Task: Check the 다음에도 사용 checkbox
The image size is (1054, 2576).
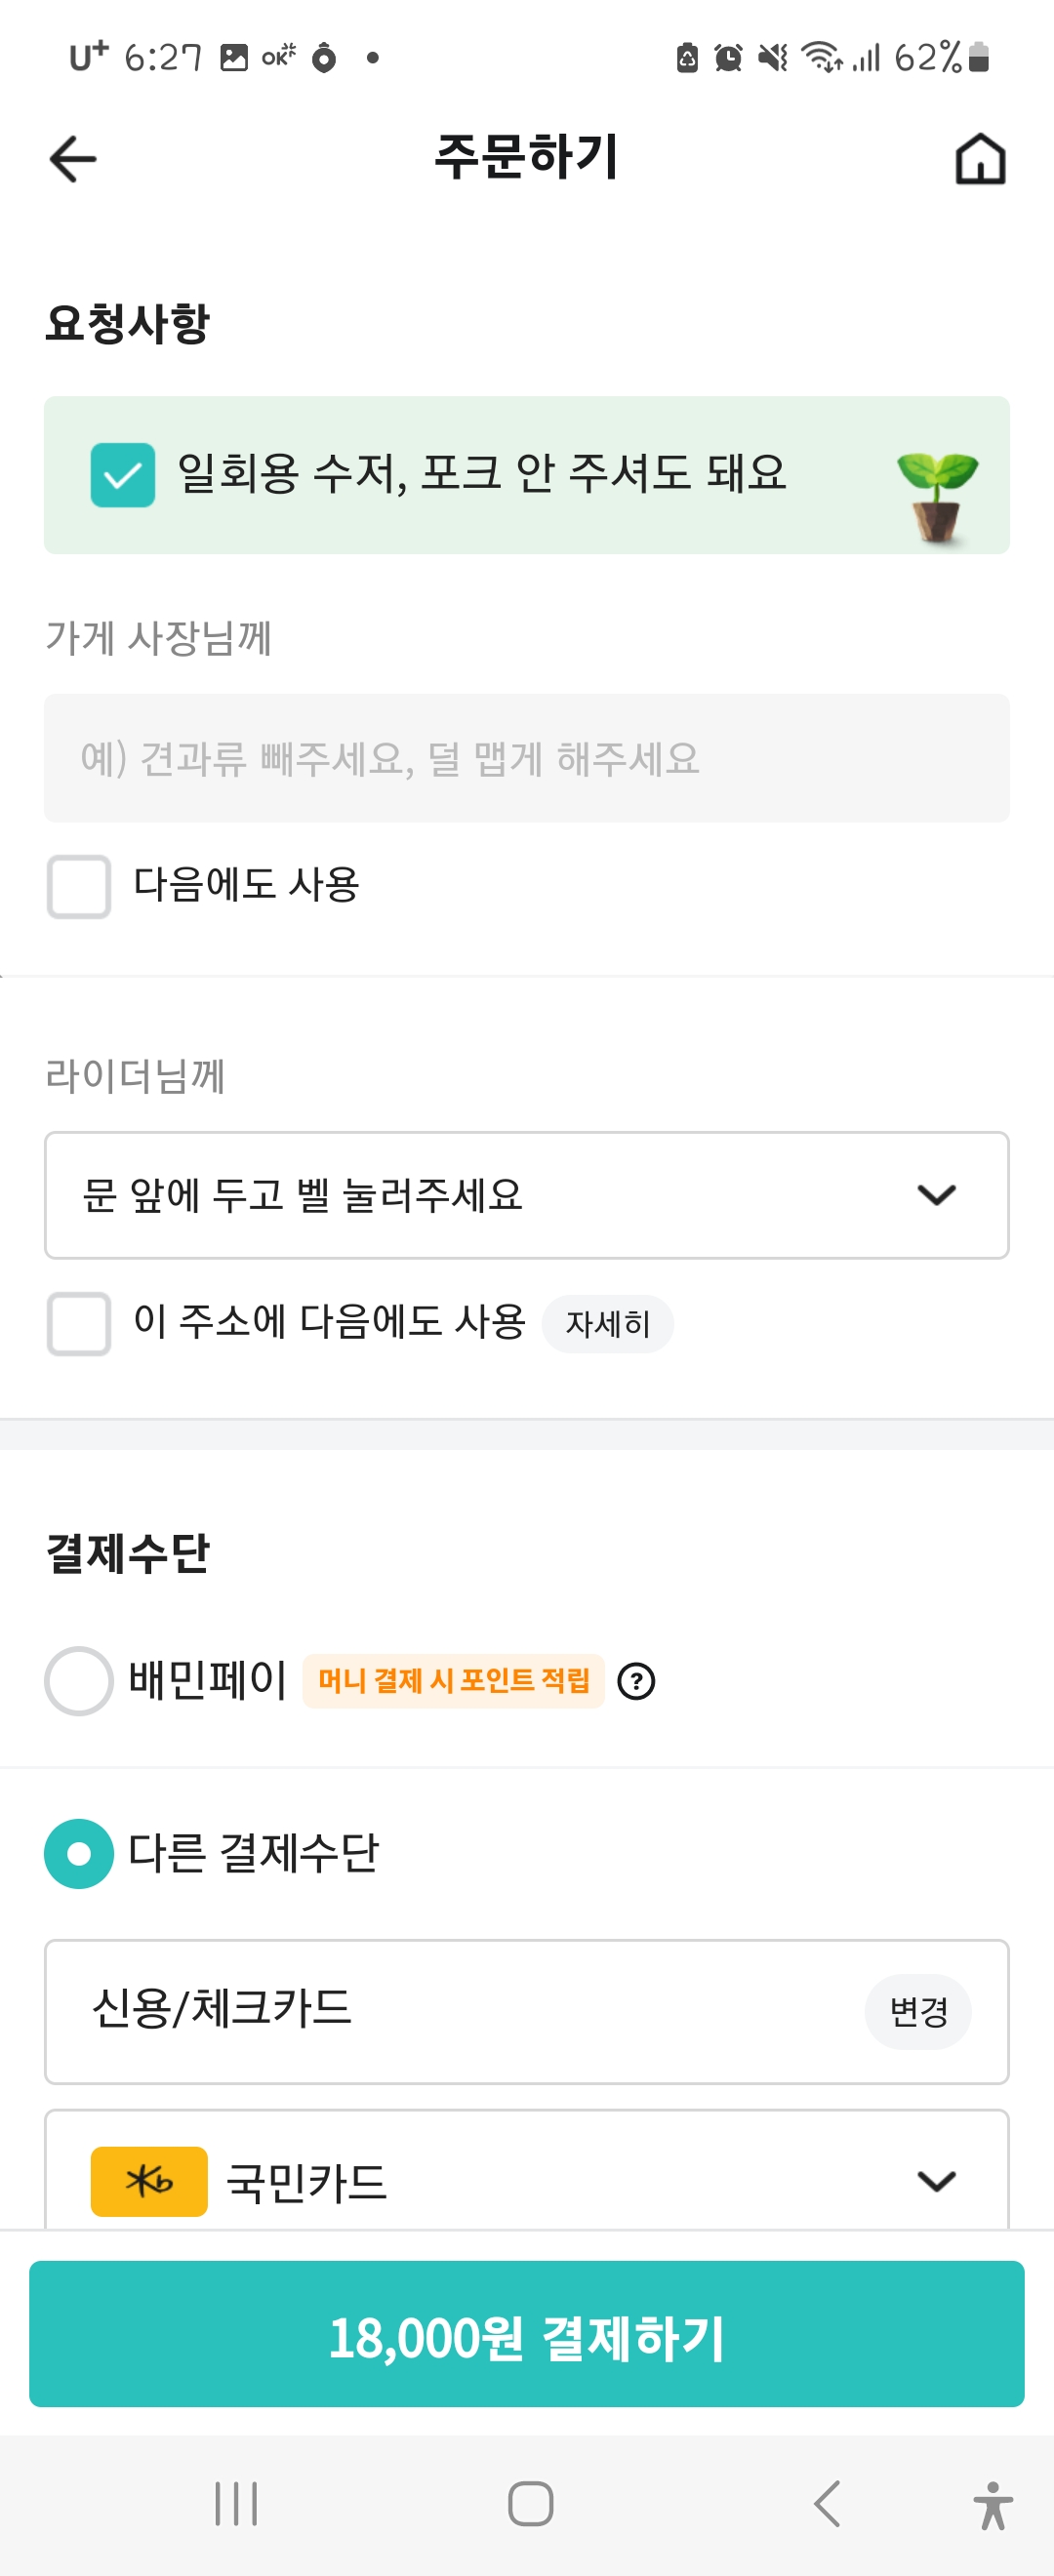Action: click(x=79, y=886)
